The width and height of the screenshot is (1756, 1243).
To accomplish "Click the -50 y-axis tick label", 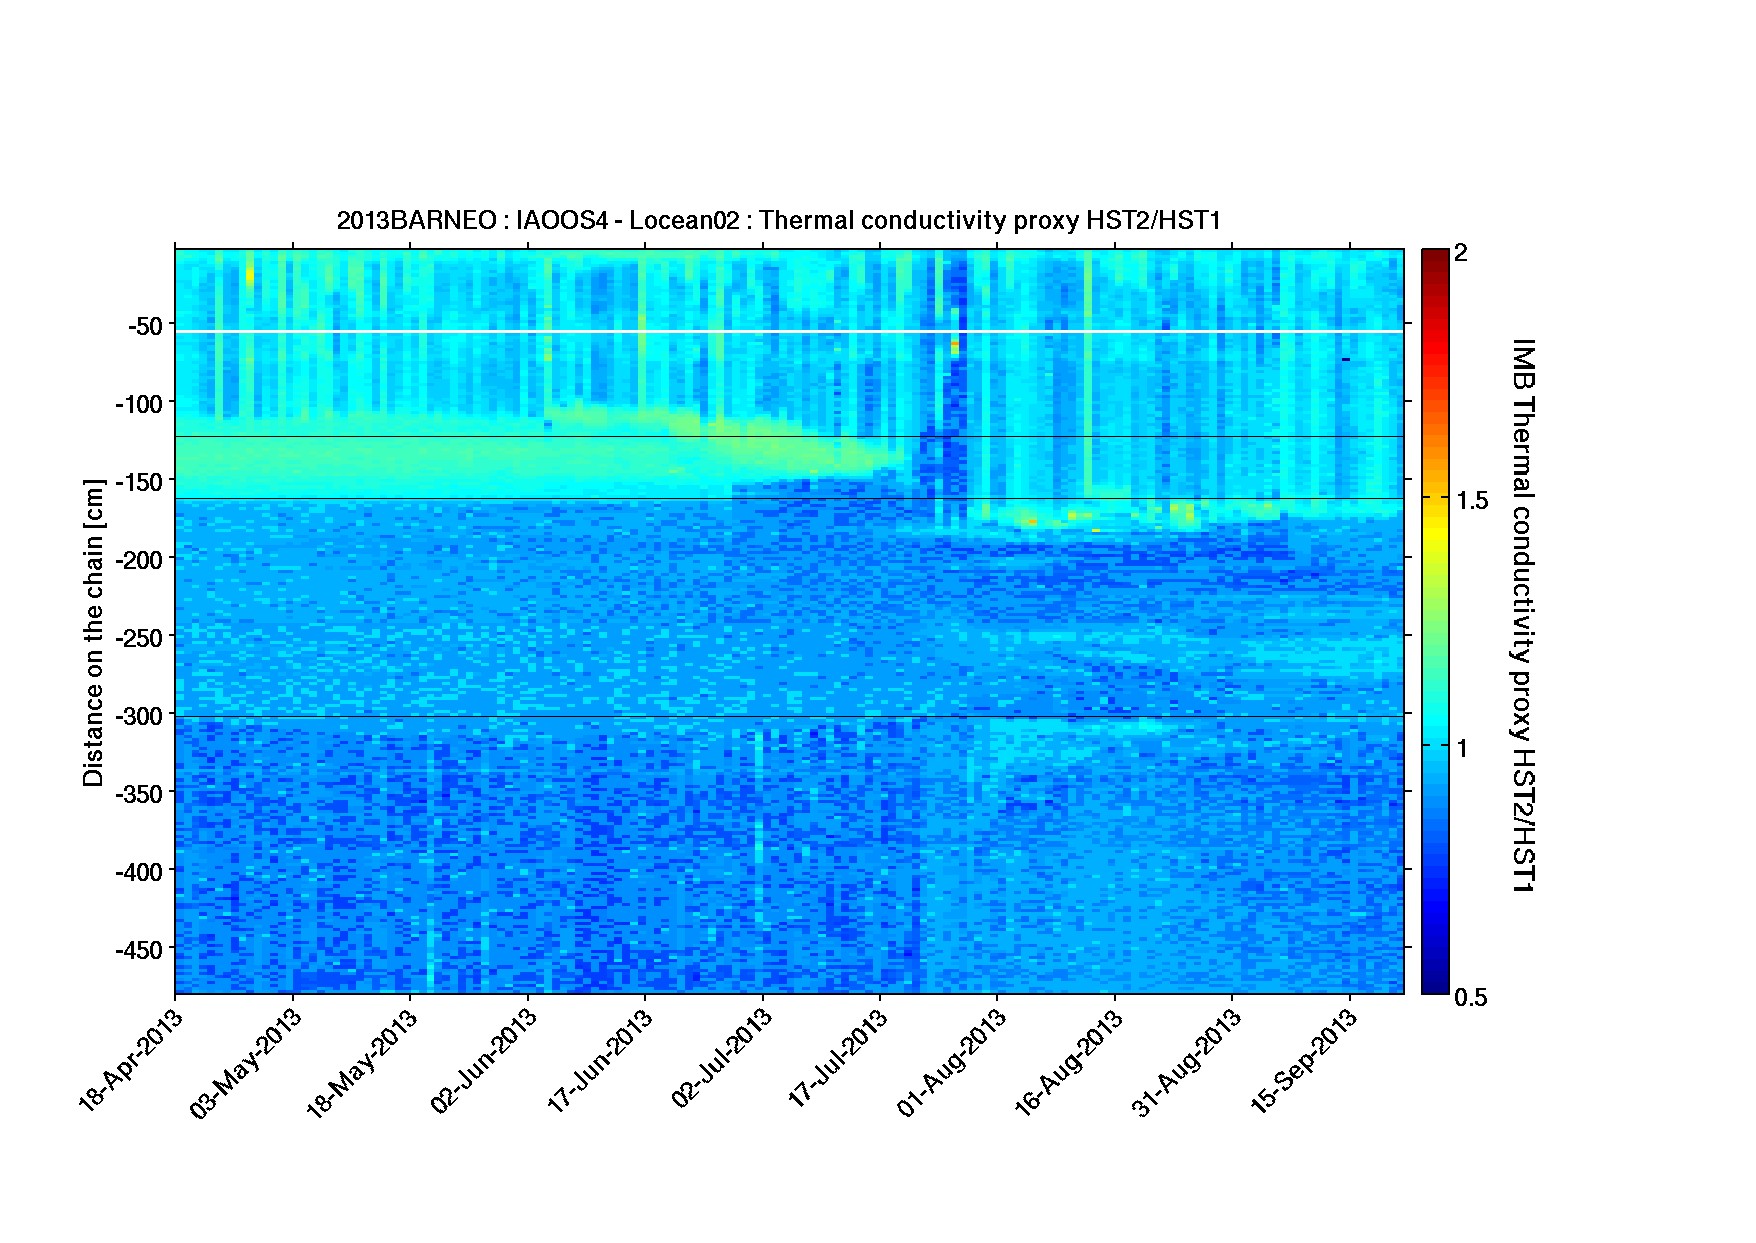I will tap(144, 326).
